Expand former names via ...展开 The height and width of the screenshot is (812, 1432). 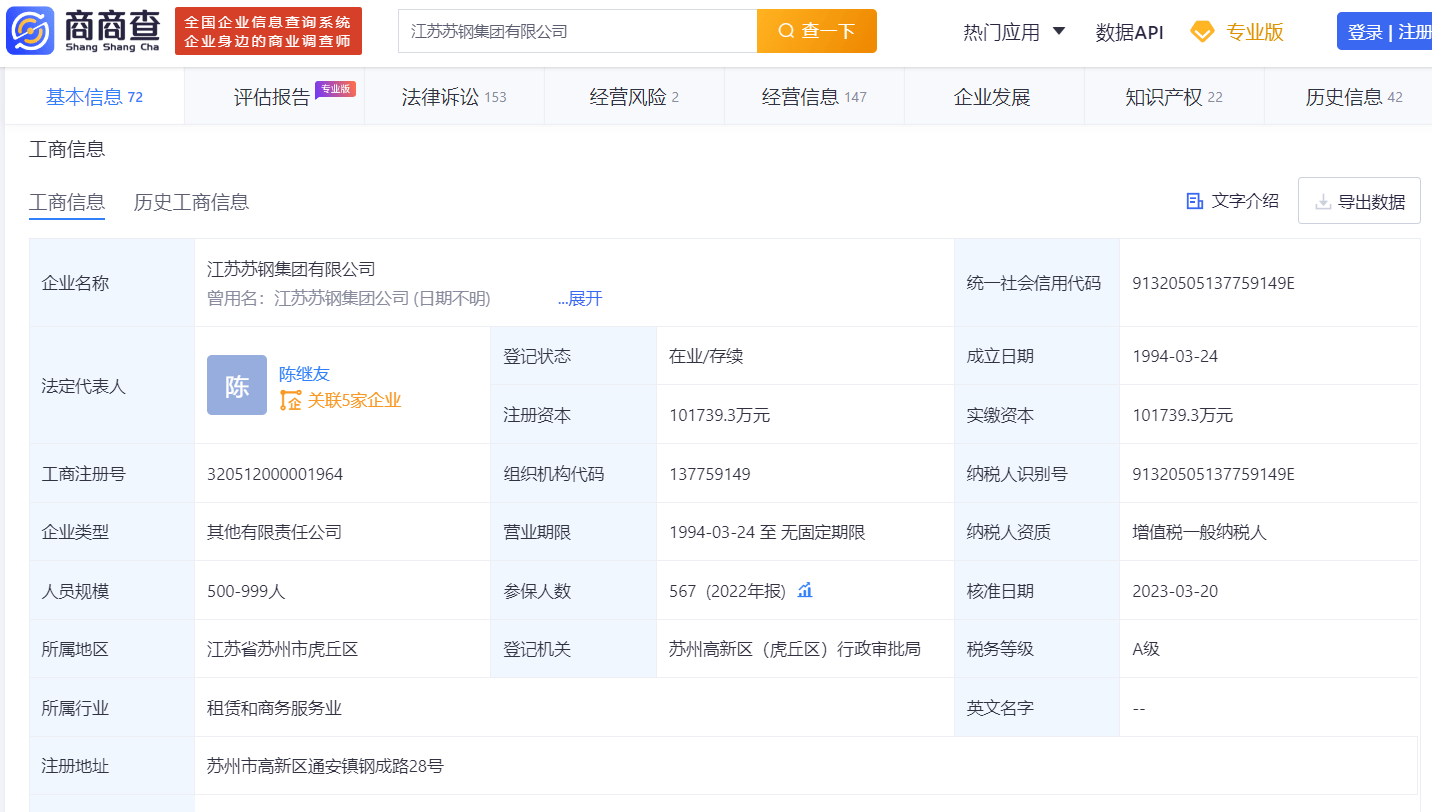pyautogui.click(x=580, y=298)
